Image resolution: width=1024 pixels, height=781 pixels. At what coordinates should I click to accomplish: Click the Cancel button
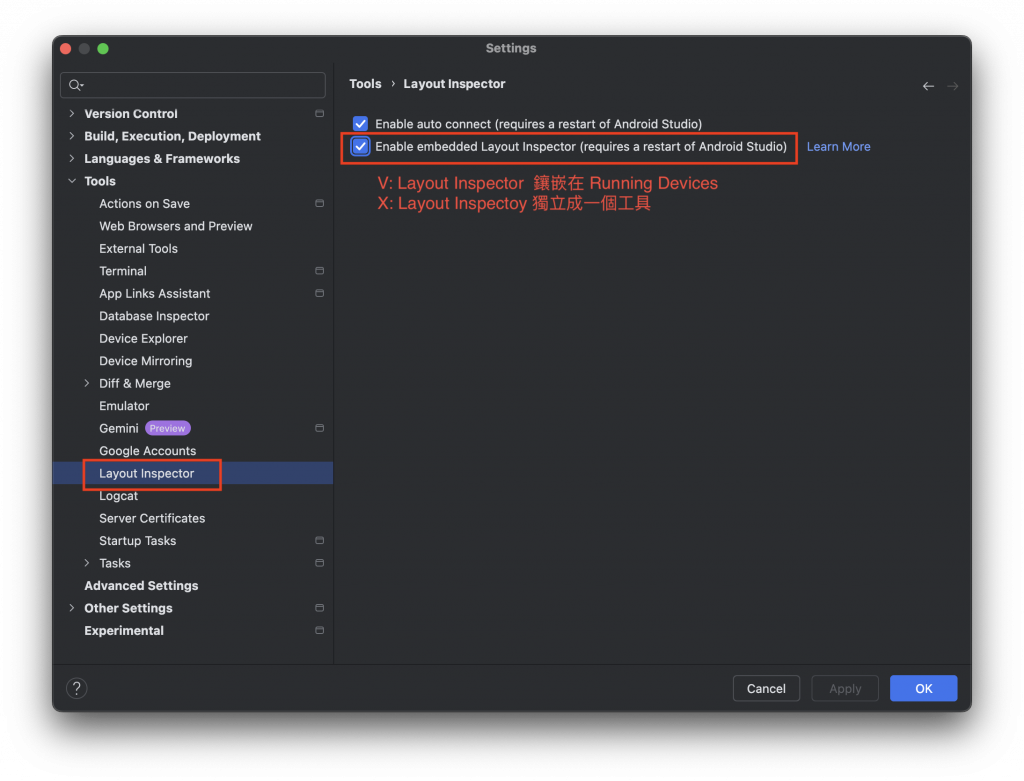point(766,688)
